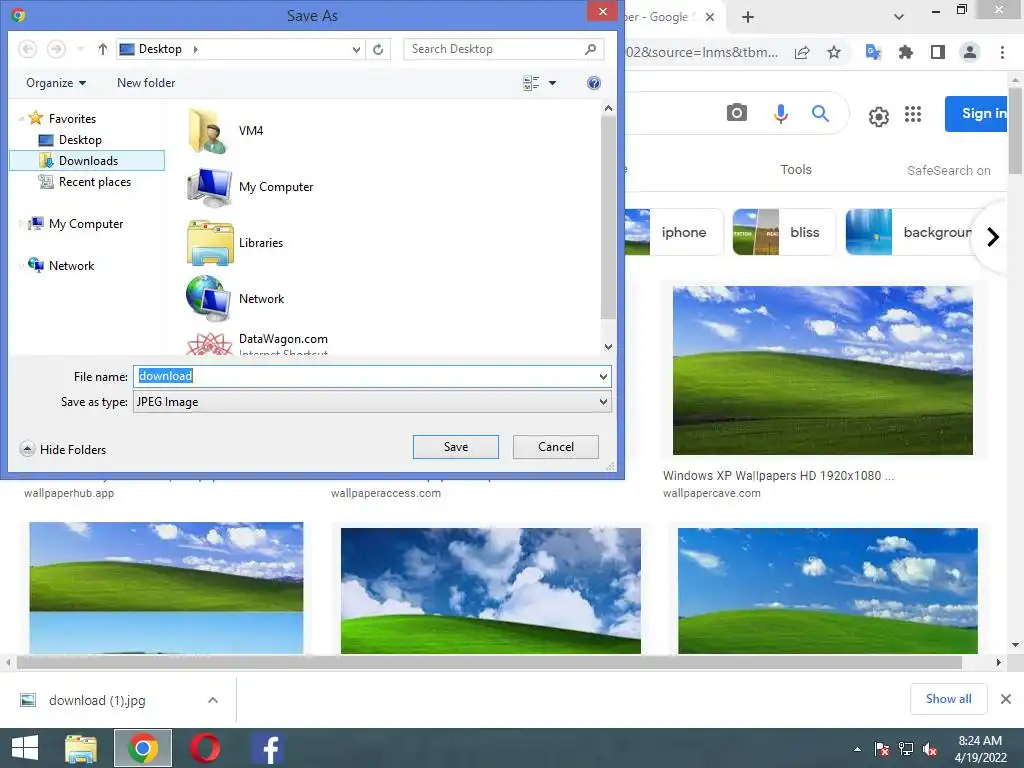Launch Opera from the taskbar

coord(205,748)
